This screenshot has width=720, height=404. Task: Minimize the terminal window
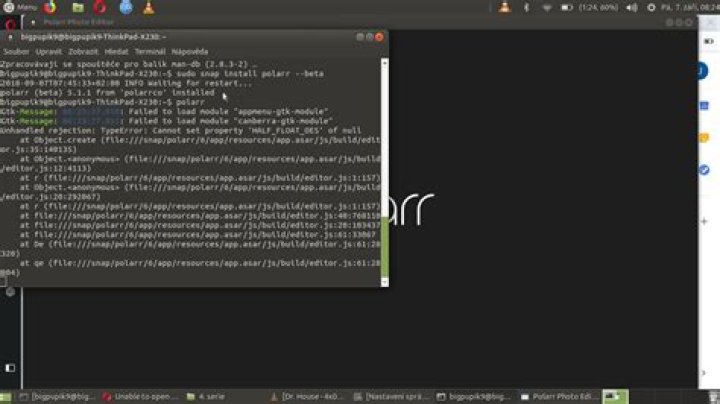360,37
